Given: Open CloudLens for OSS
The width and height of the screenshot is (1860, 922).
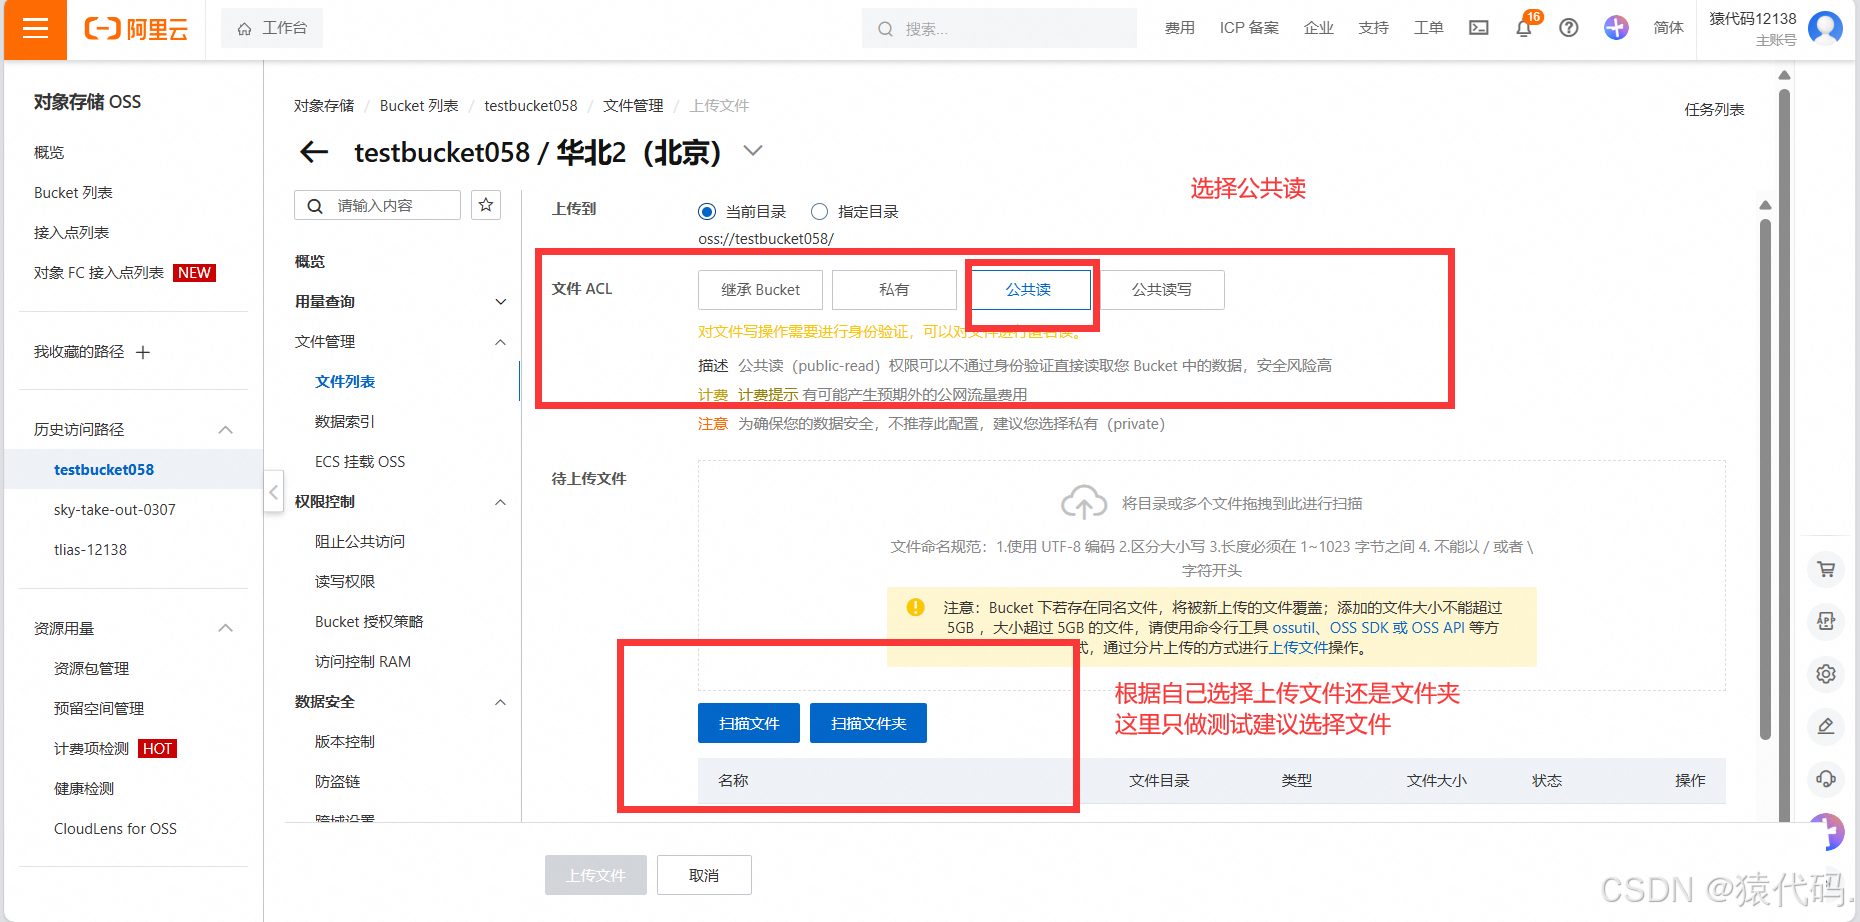Looking at the screenshot, I should tap(115, 828).
